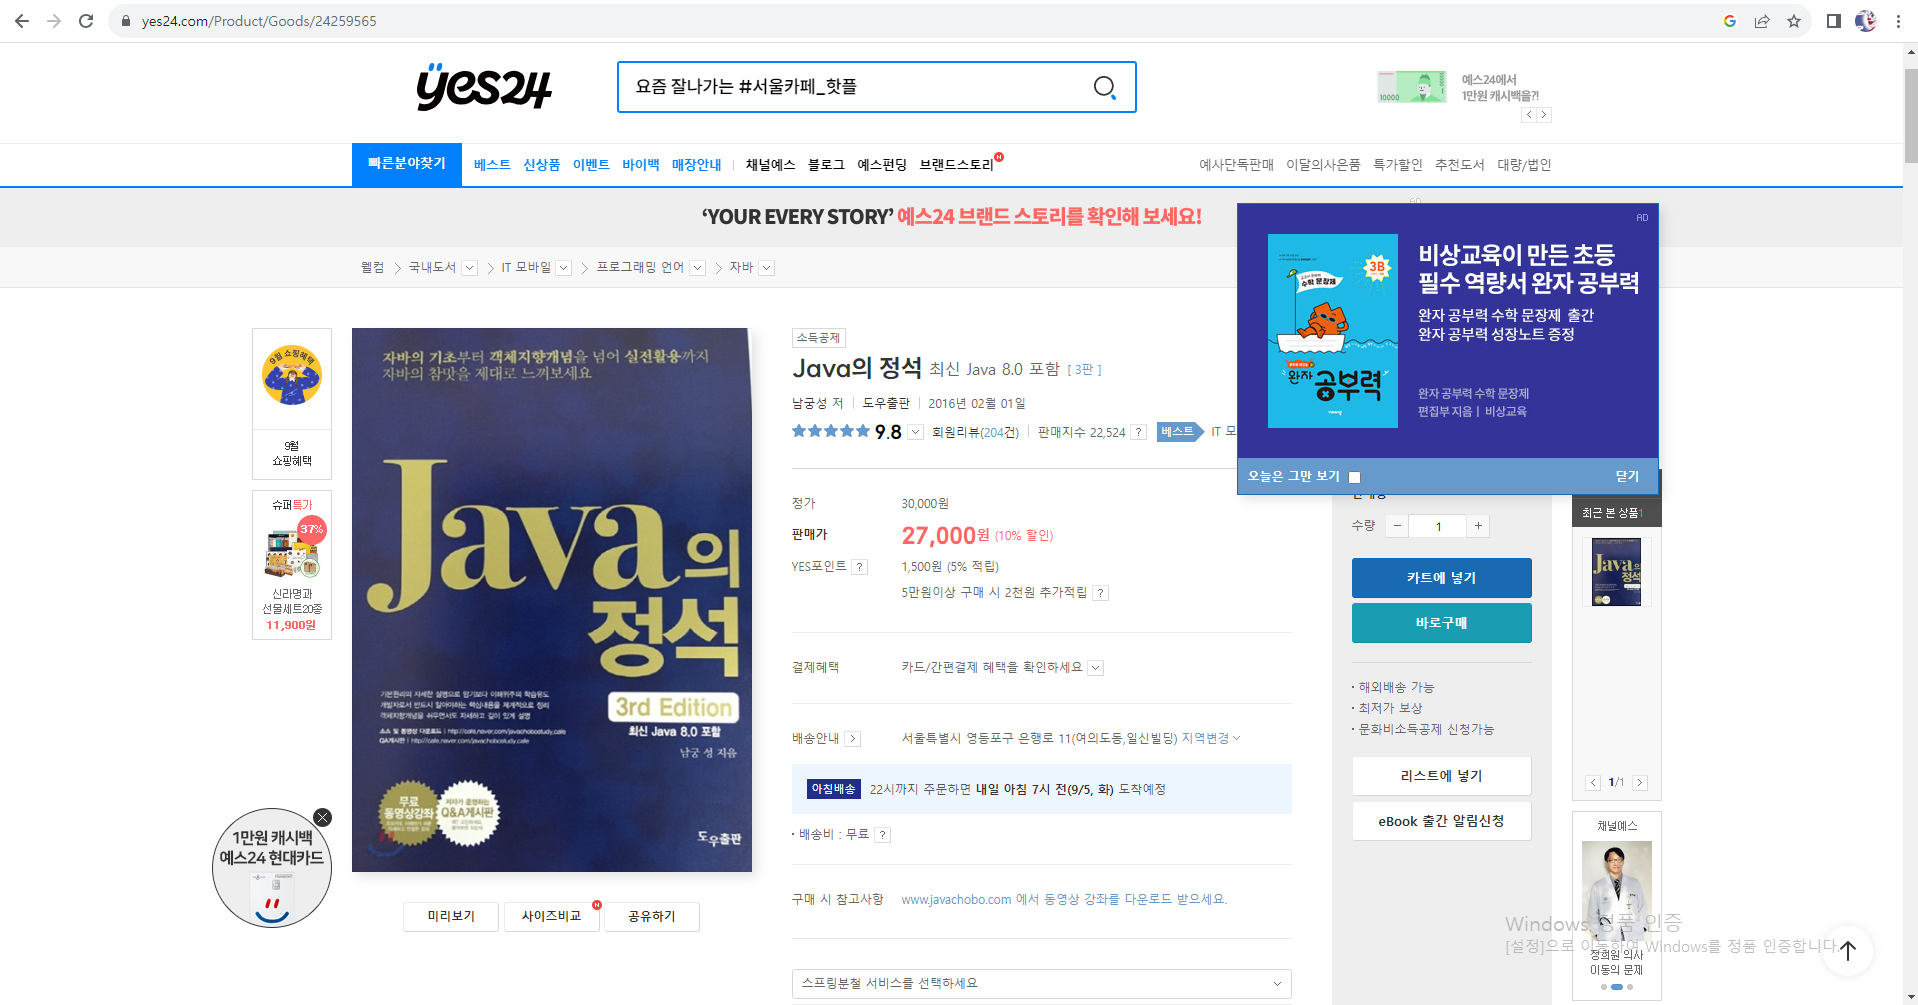1918x1005 pixels.
Task: Click the 베스트 badge tag
Action: click(1179, 432)
